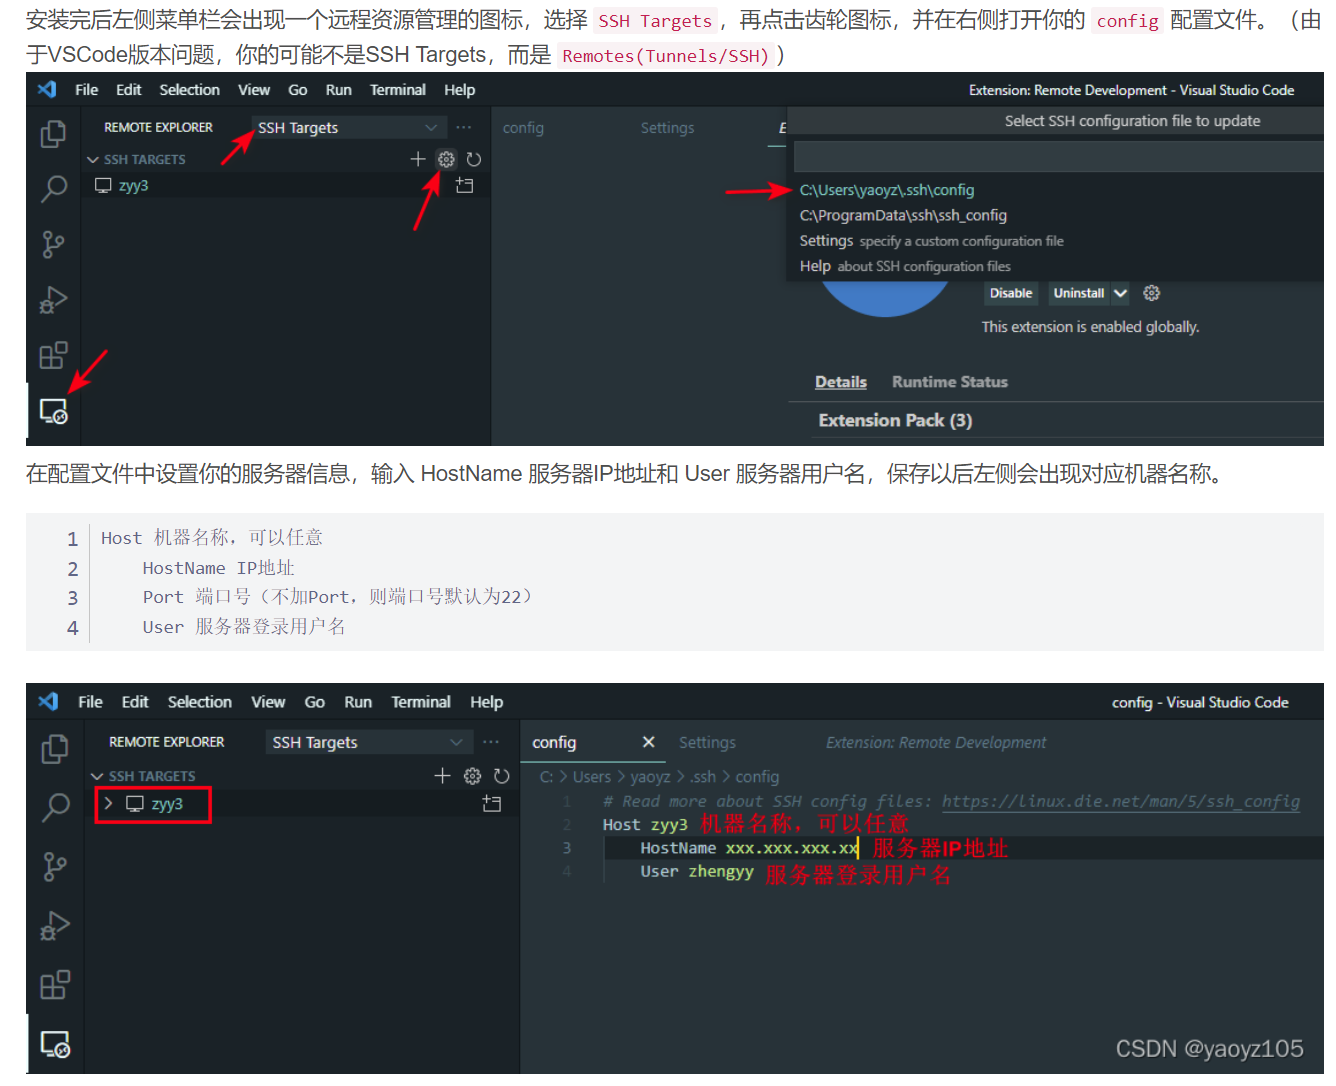Click Extension Pack (3) heading
Image resolution: width=1336 pixels, height=1086 pixels.
click(895, 420)
